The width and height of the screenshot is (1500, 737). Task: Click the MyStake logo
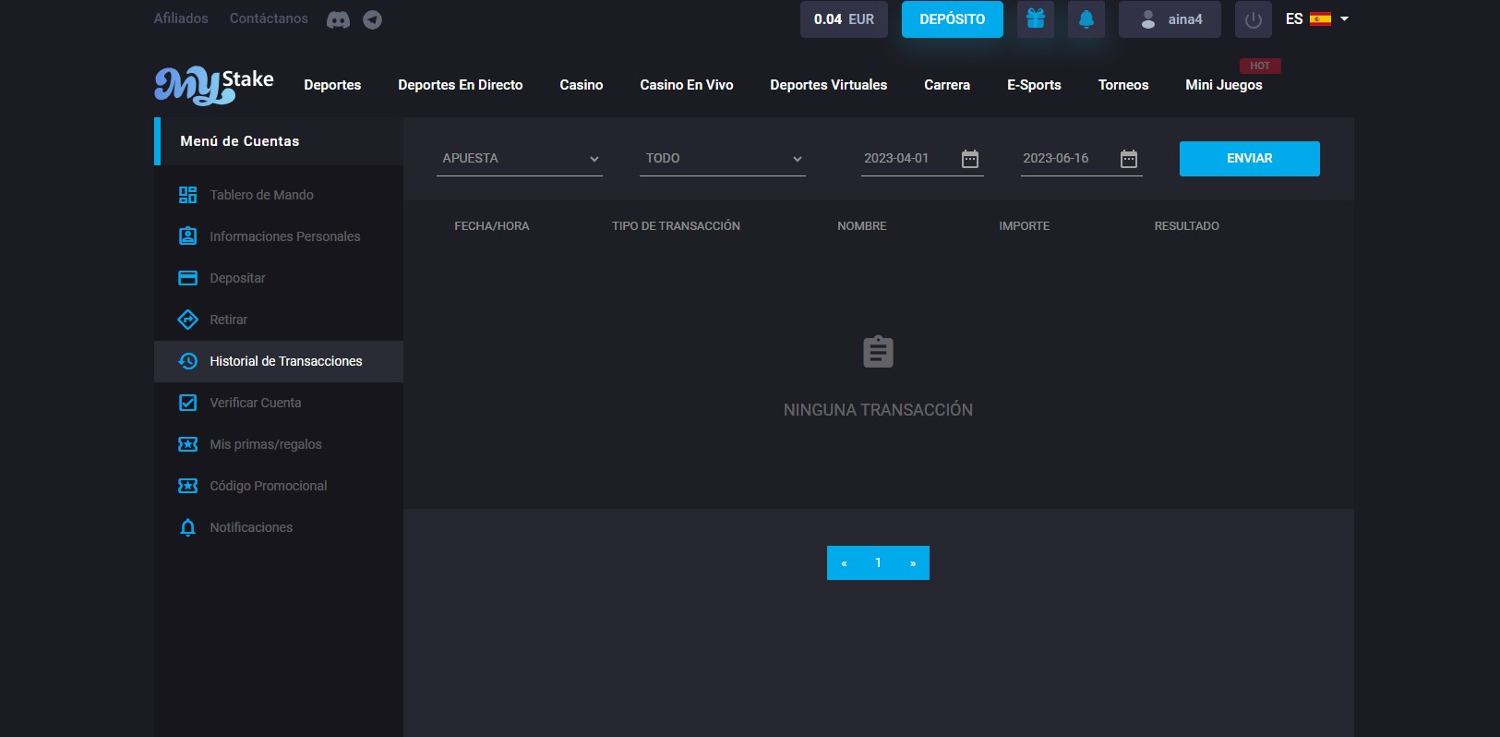(214, 85)
